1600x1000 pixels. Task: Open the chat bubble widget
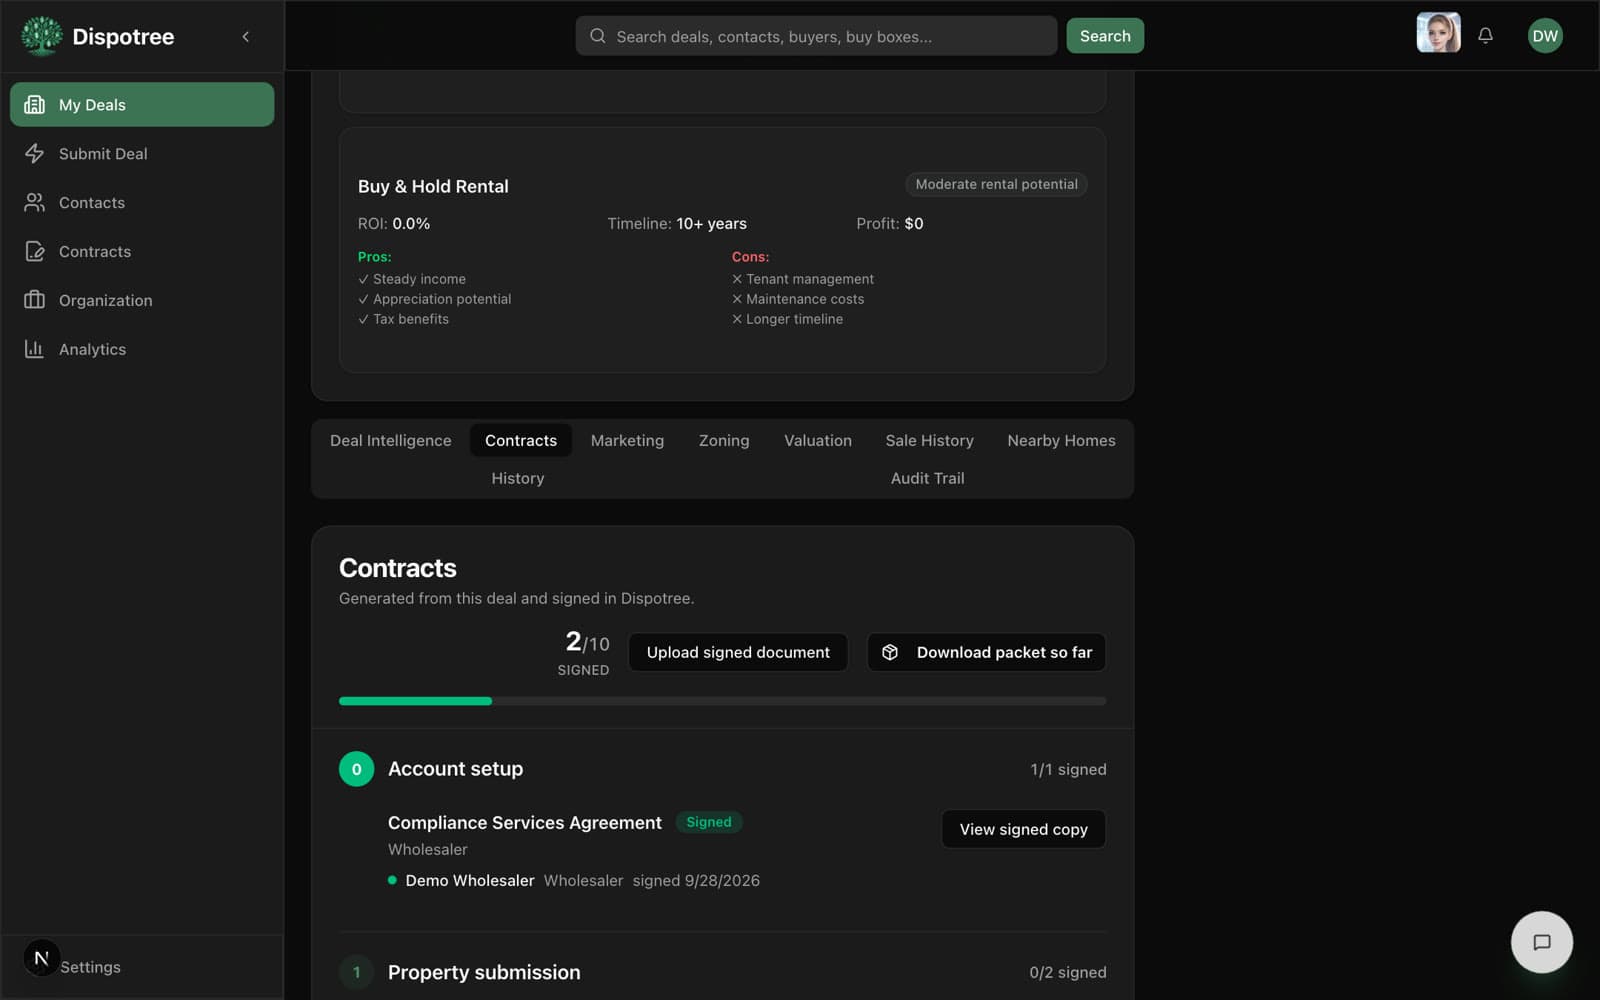(1541, 942)
